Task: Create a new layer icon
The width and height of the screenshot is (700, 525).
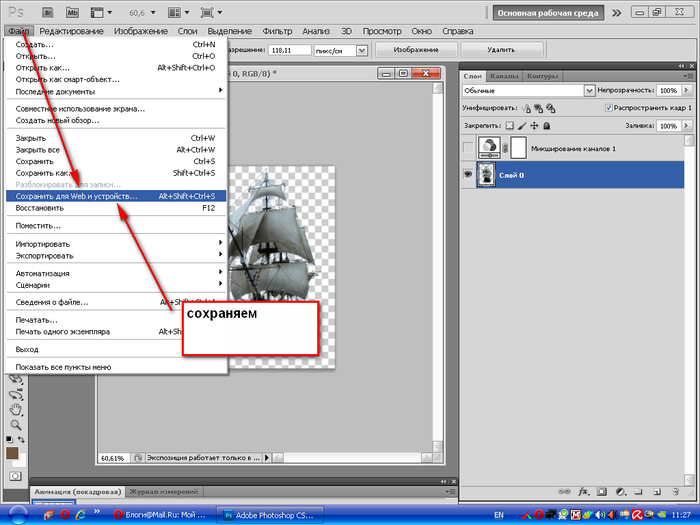Action: click(x=656, y=491)
